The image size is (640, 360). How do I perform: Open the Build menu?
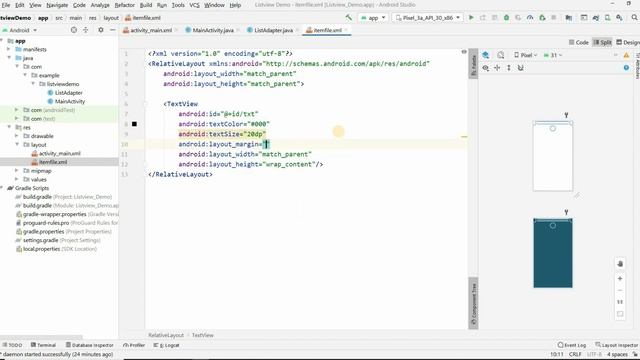146,5
